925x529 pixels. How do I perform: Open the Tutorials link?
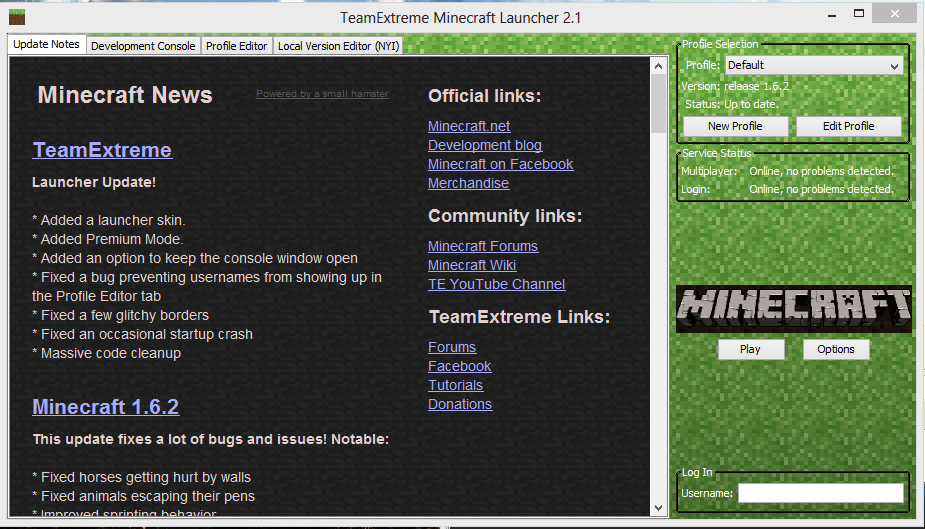click(455, 385)
